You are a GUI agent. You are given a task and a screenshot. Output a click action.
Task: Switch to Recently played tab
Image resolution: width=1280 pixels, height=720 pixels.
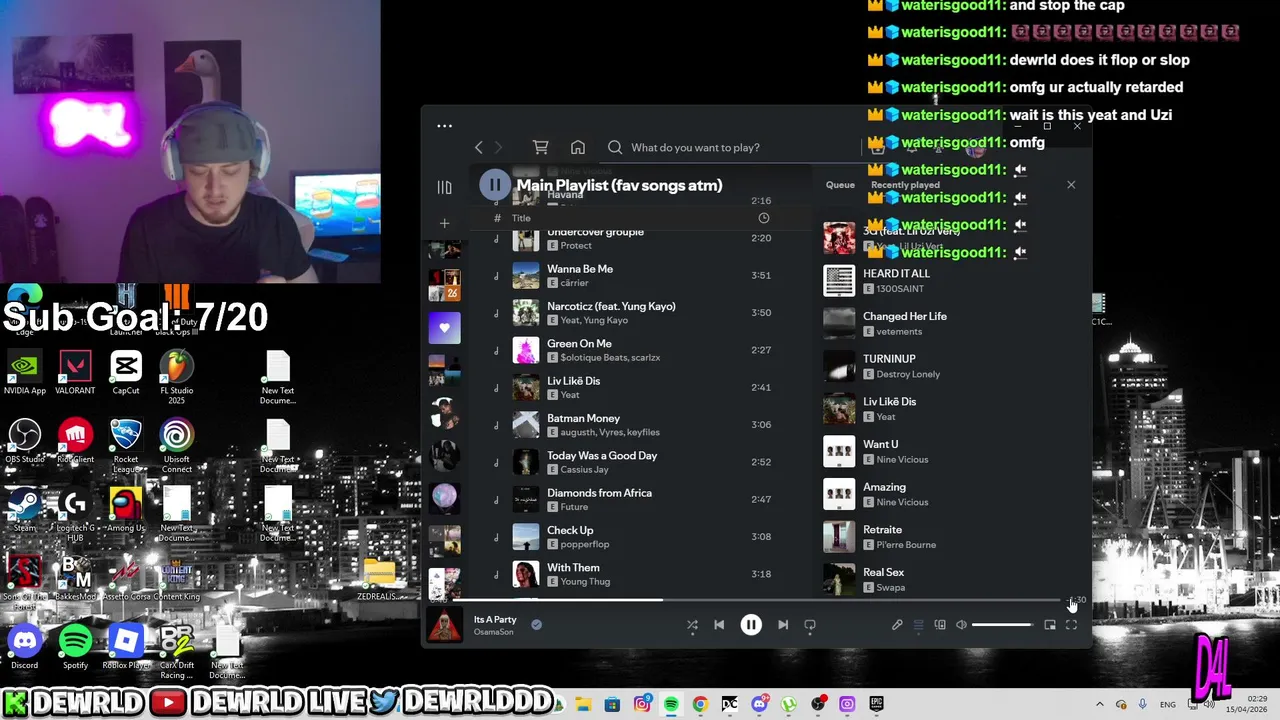coord(905,185)
